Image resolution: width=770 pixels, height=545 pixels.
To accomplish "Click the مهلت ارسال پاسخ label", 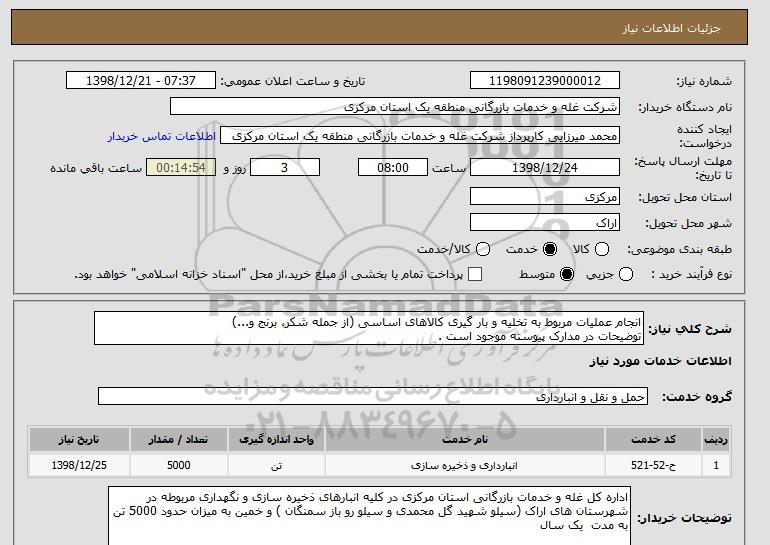I will pyautogui.click(x=683, y=168).
